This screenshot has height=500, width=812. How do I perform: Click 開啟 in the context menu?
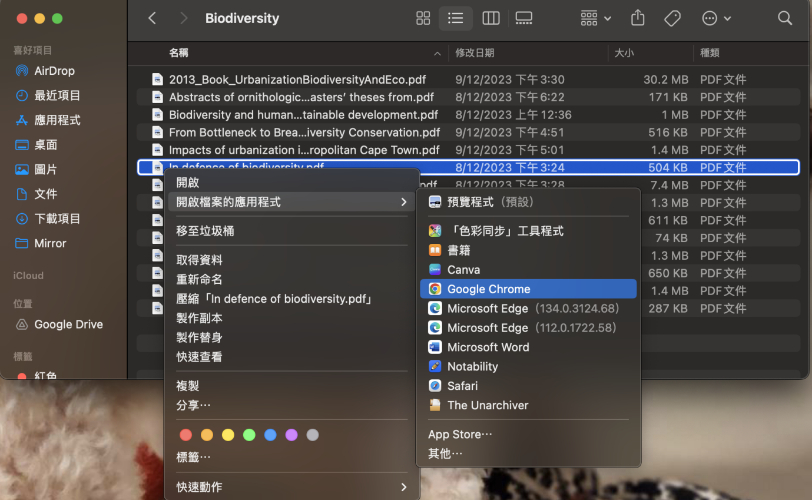(292, 182)
